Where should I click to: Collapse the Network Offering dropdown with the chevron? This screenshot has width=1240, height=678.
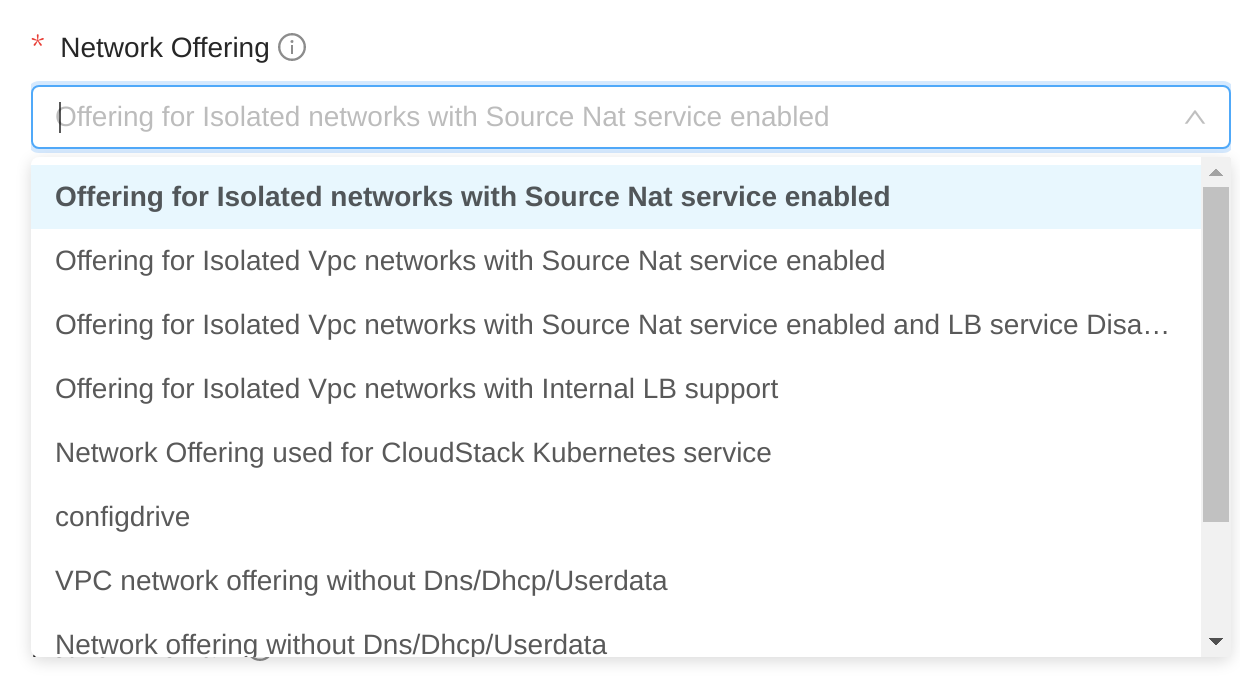point(1194,117)
